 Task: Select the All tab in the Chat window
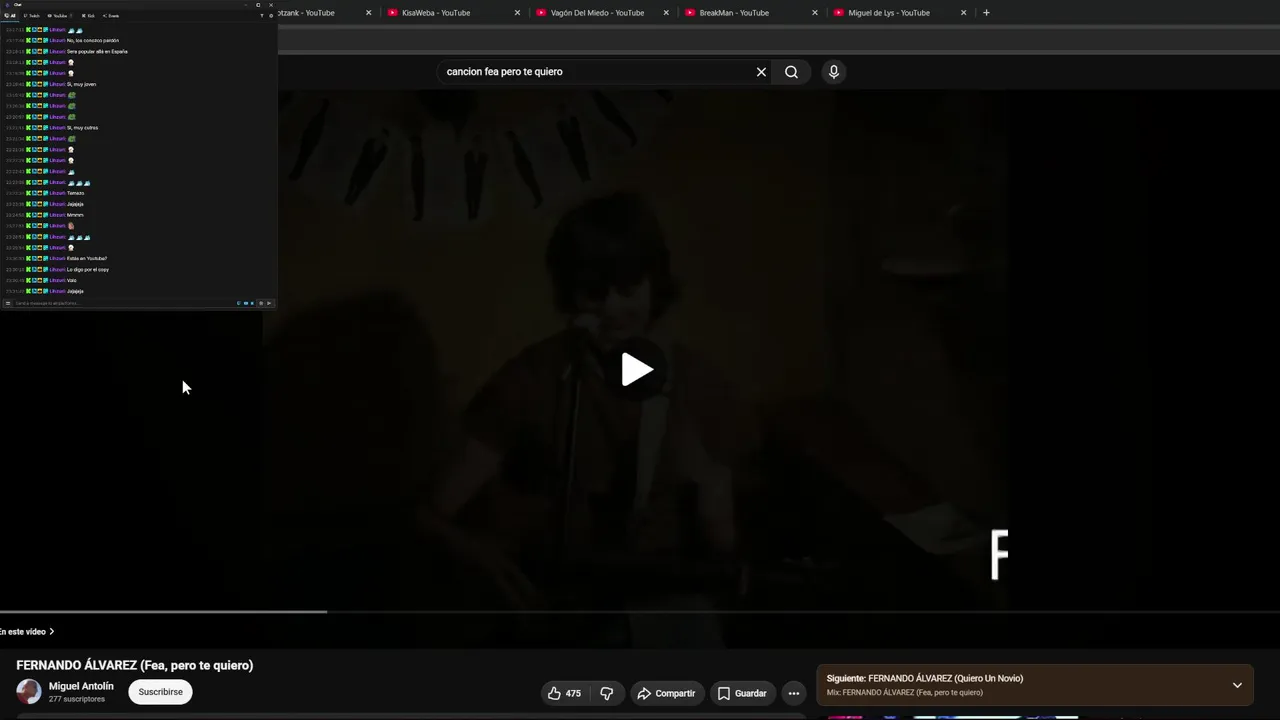10,16
